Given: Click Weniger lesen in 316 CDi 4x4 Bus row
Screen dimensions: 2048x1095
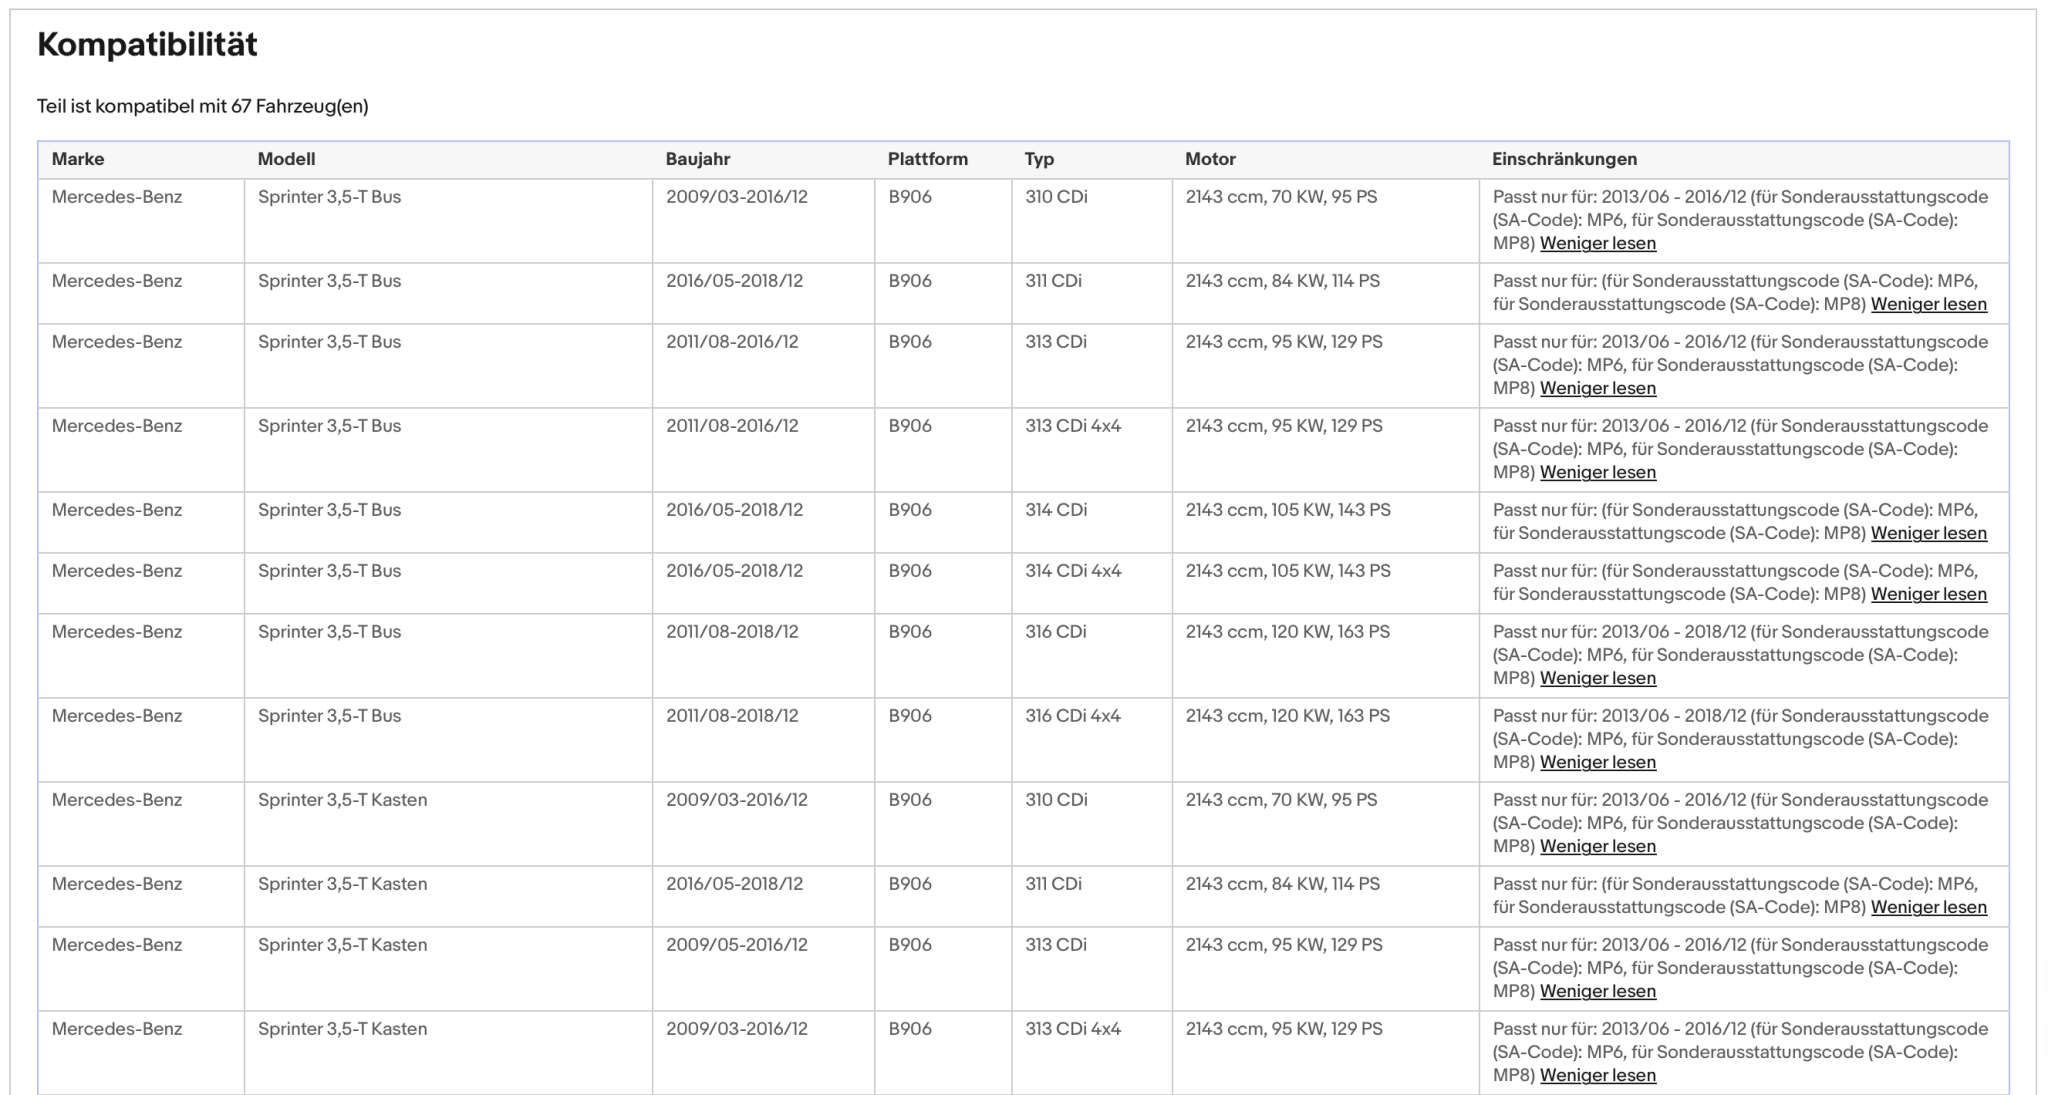Looking at the screenshot, I should [1597, 762].
